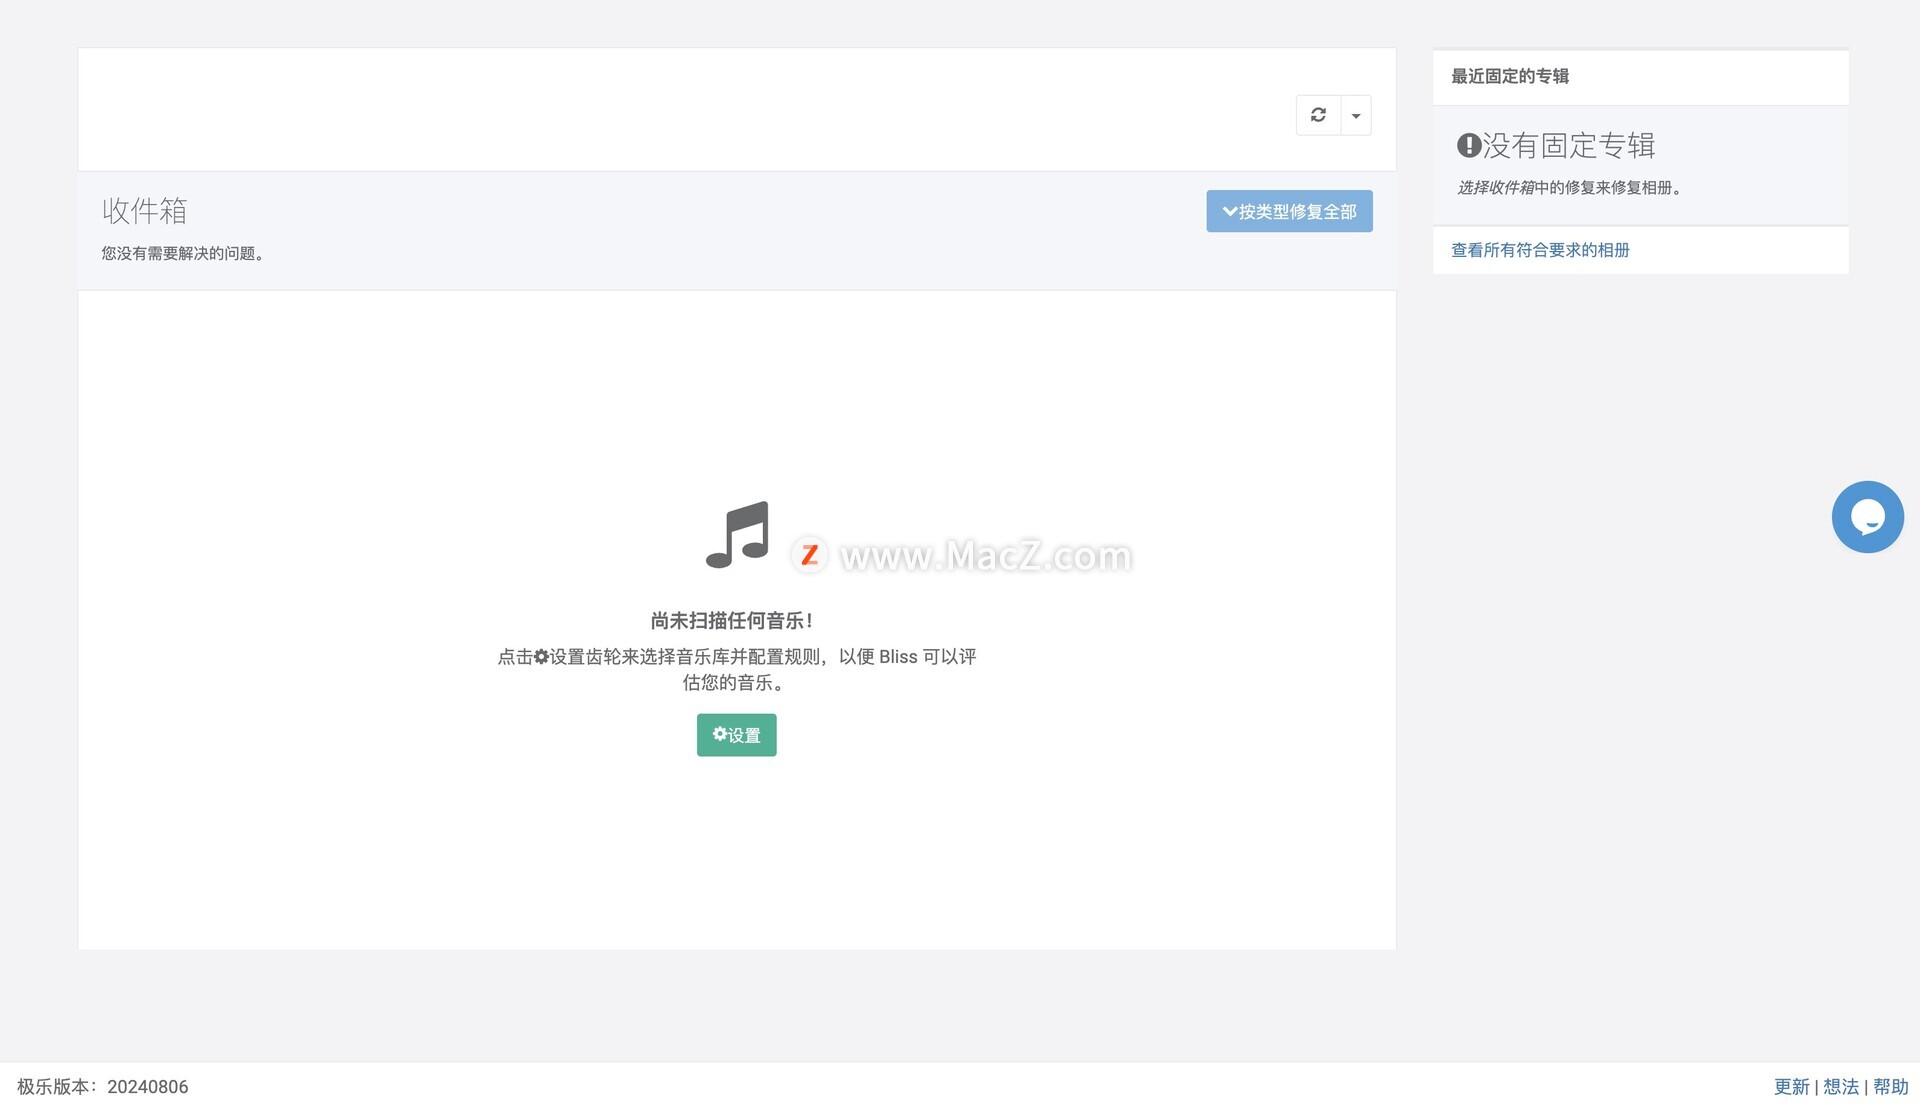Click the 收件箱 heading
Screen dimensions: 1920x1110
tap(145, 211)
